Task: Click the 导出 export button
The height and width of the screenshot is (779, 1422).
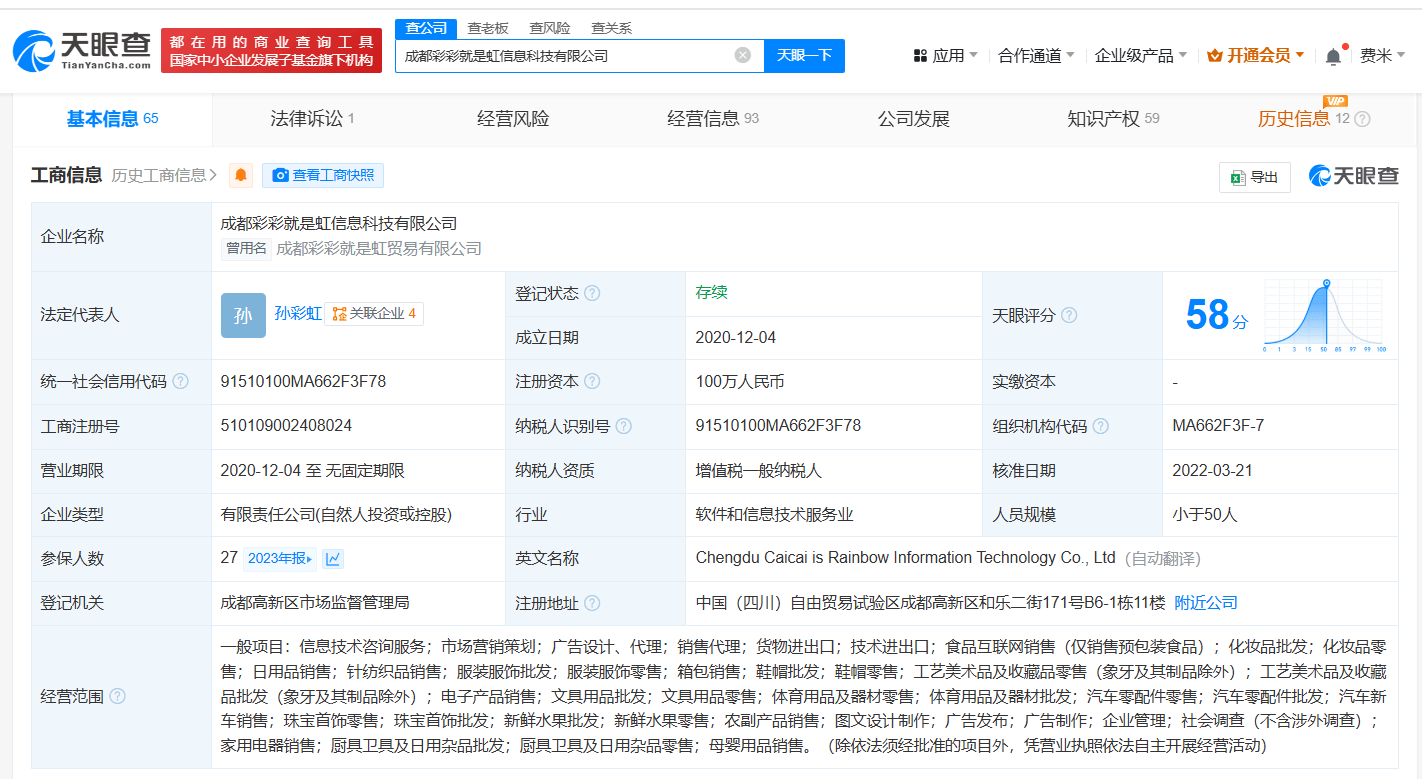Action: pos(1255,177)
